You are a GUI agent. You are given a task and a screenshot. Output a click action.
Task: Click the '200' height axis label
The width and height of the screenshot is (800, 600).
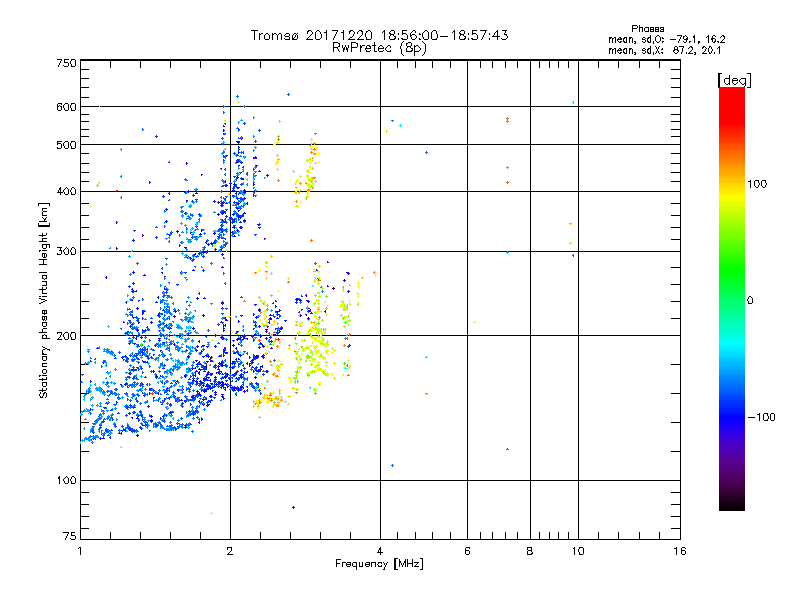(x=66, y=336)
